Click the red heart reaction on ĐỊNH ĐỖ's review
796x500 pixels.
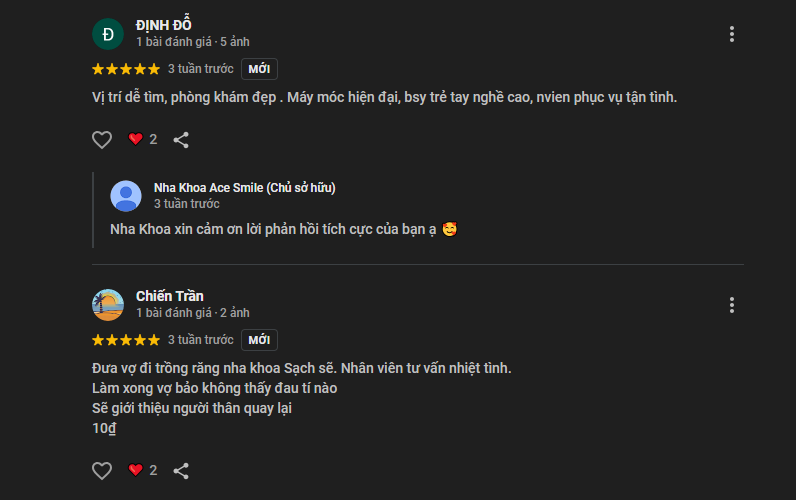pyautogui.click(x=136, y=140)
